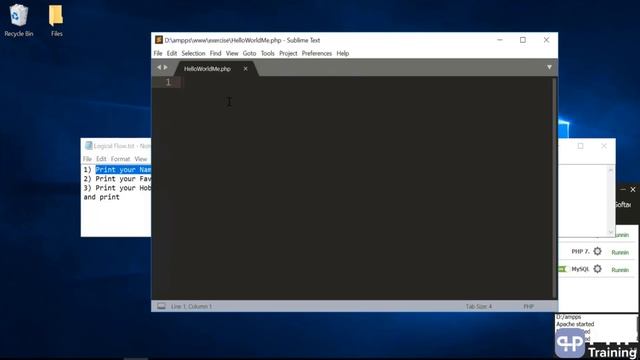Open the View menu in Sublime Text

tap(232, 53)
